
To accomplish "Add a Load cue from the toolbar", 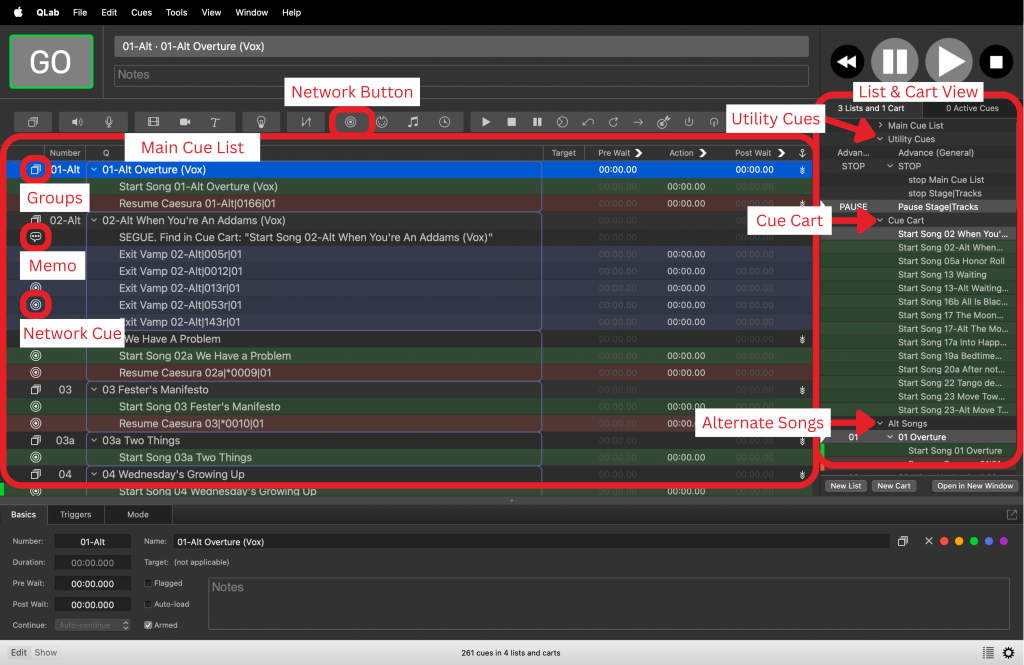I will tap(562, 122).
